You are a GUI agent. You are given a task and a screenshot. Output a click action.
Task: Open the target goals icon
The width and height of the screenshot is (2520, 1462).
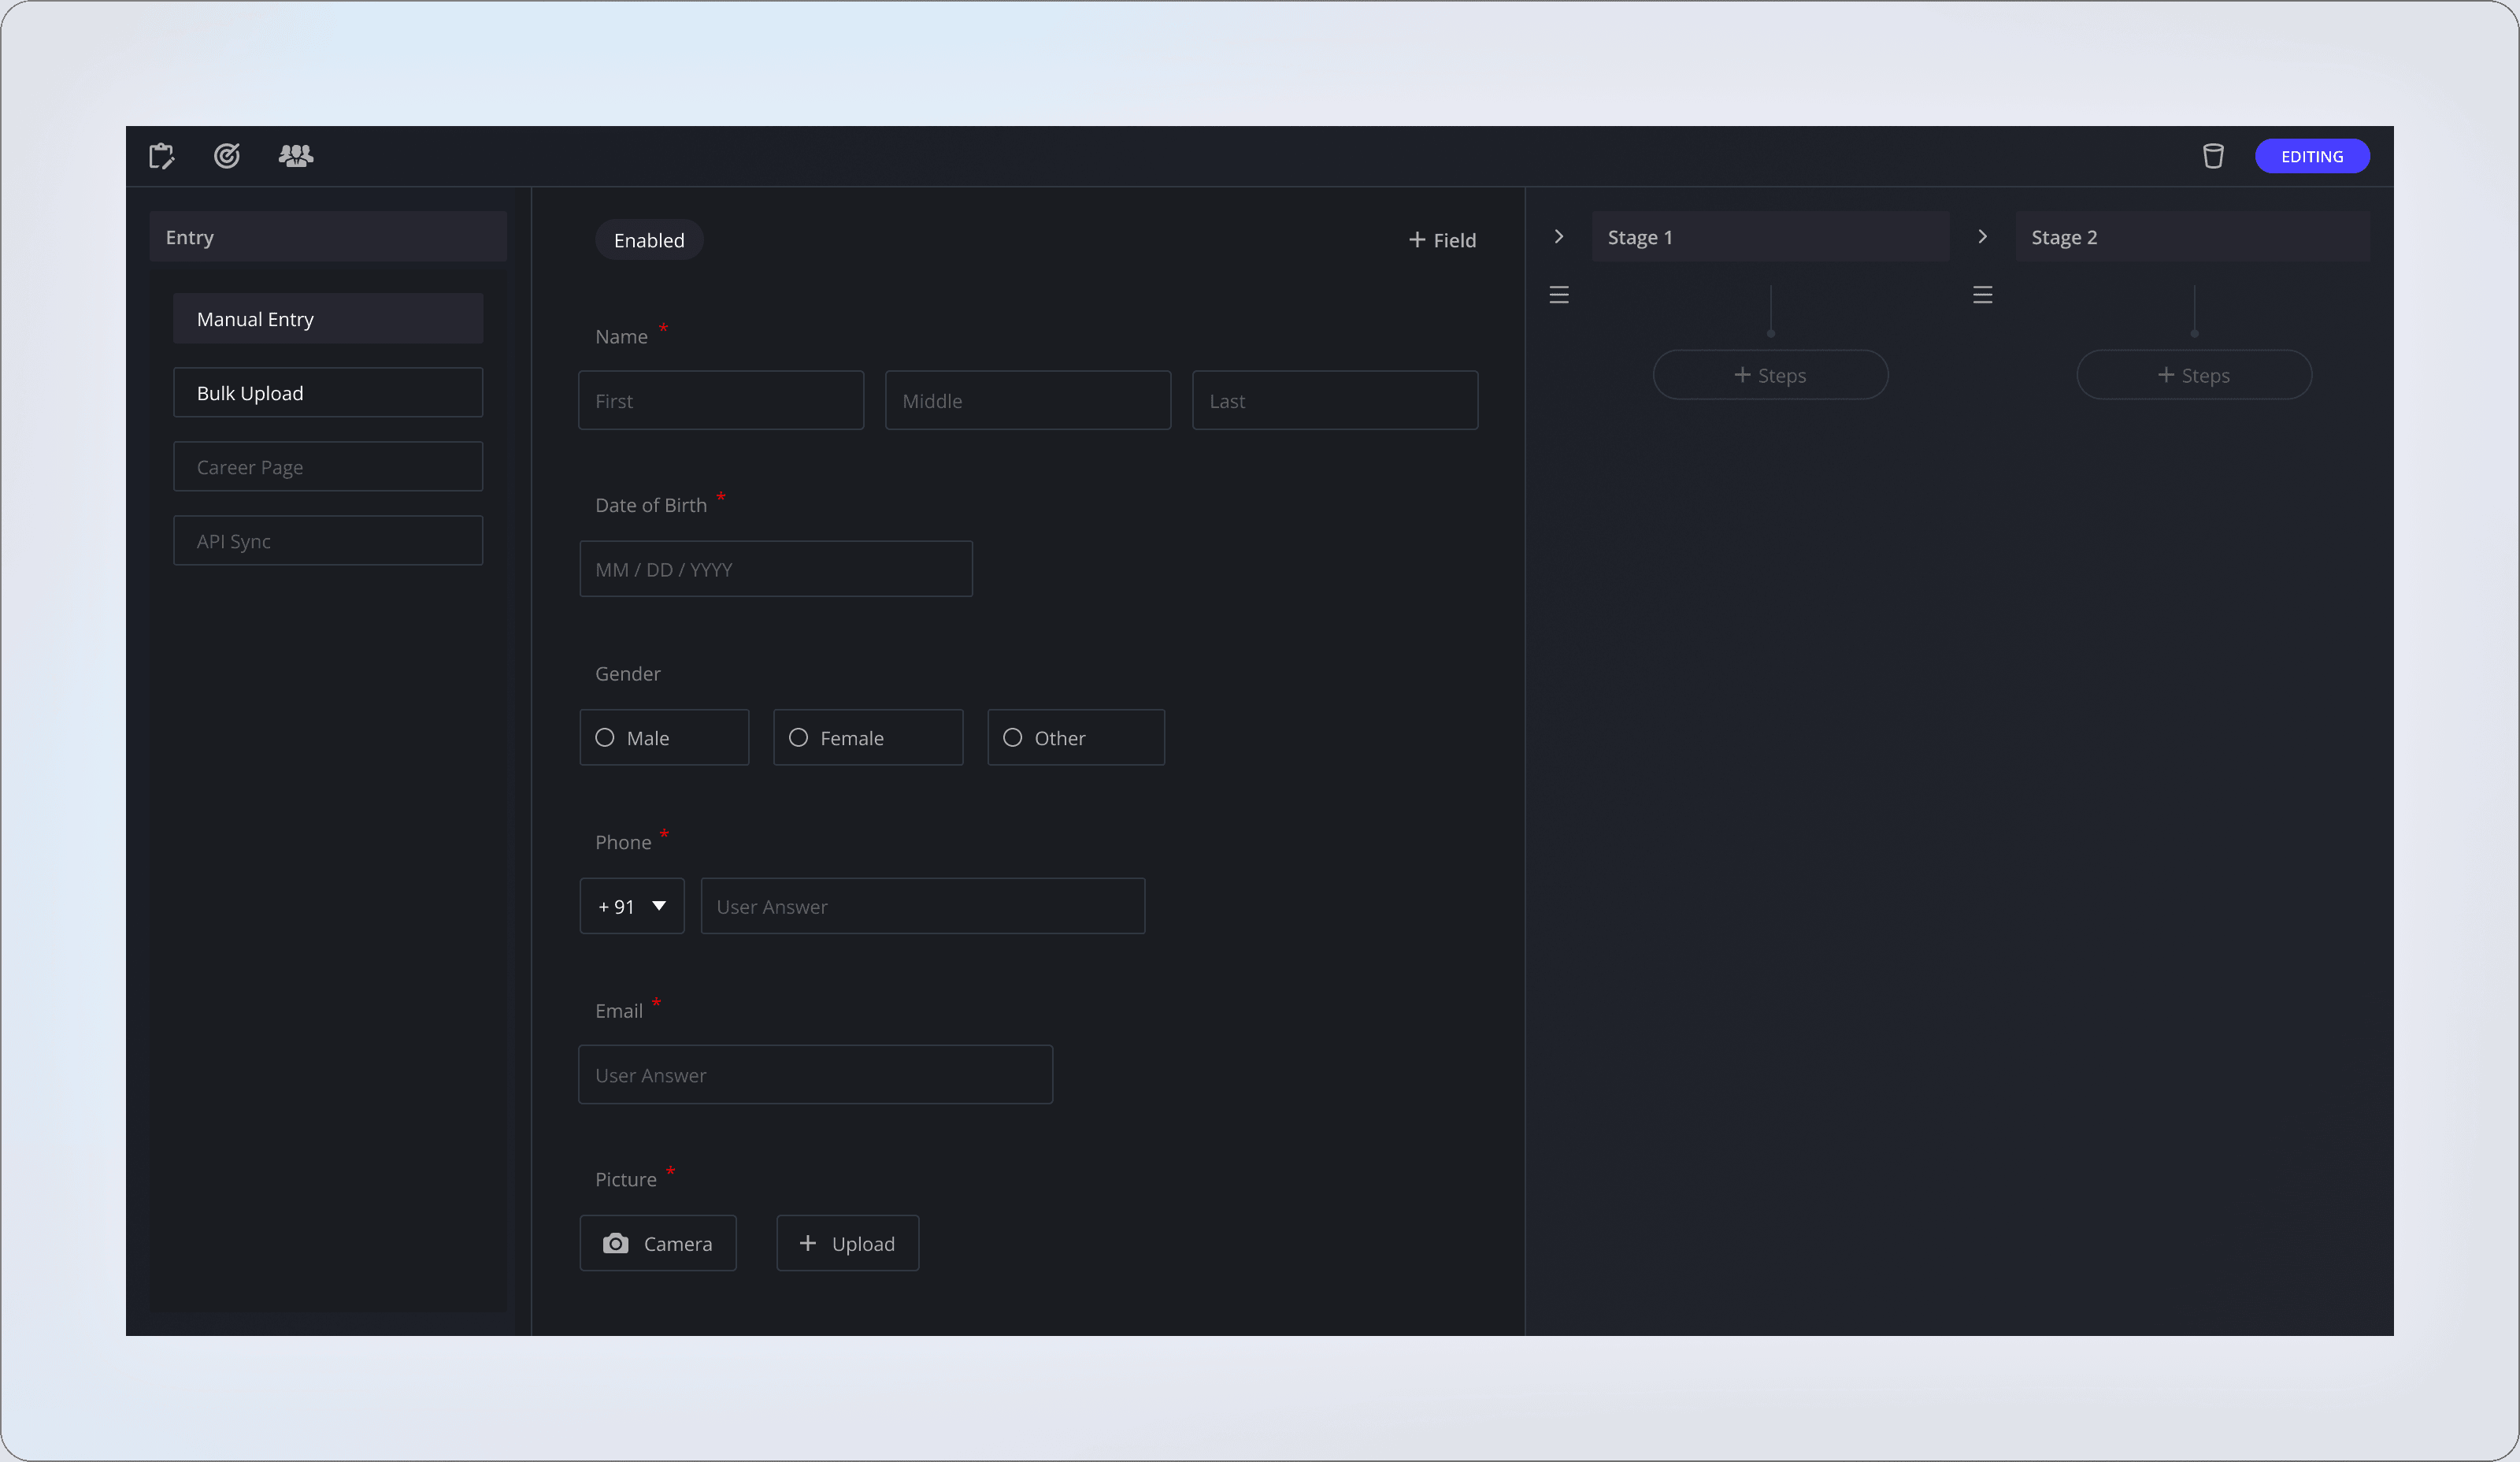227,156
